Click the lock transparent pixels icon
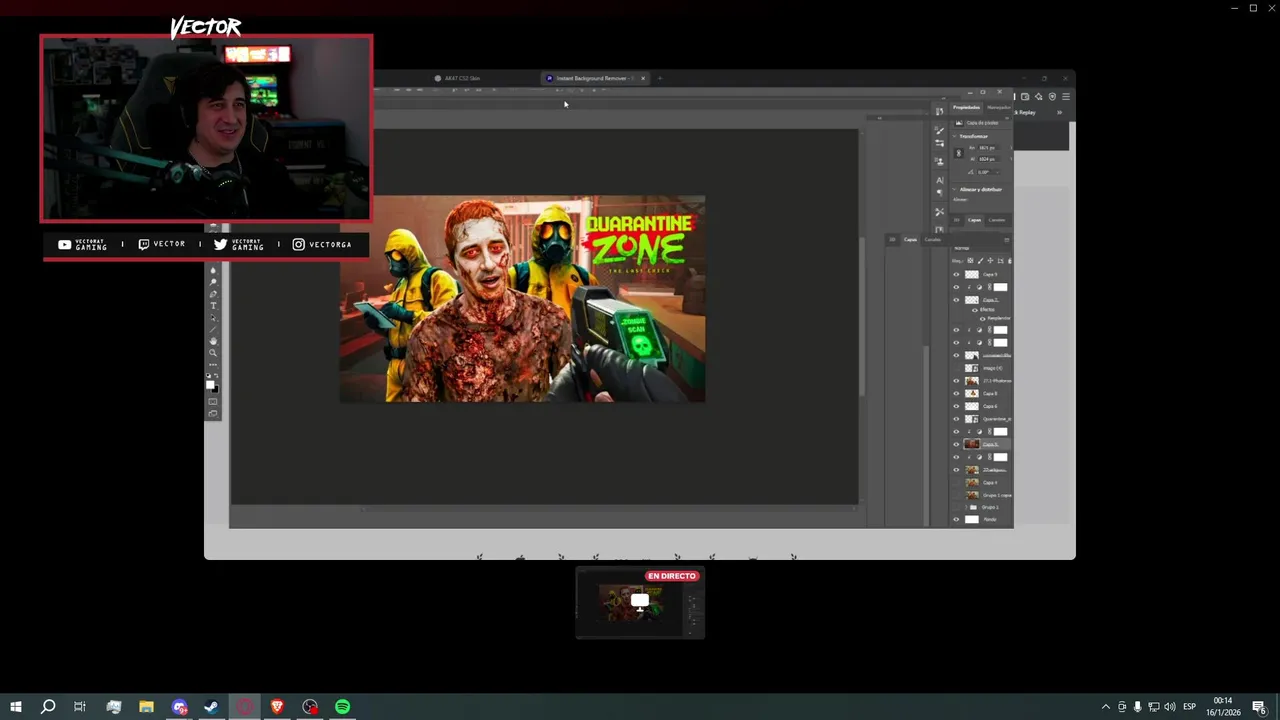The image size is (1280, 720). coord(970,261)
